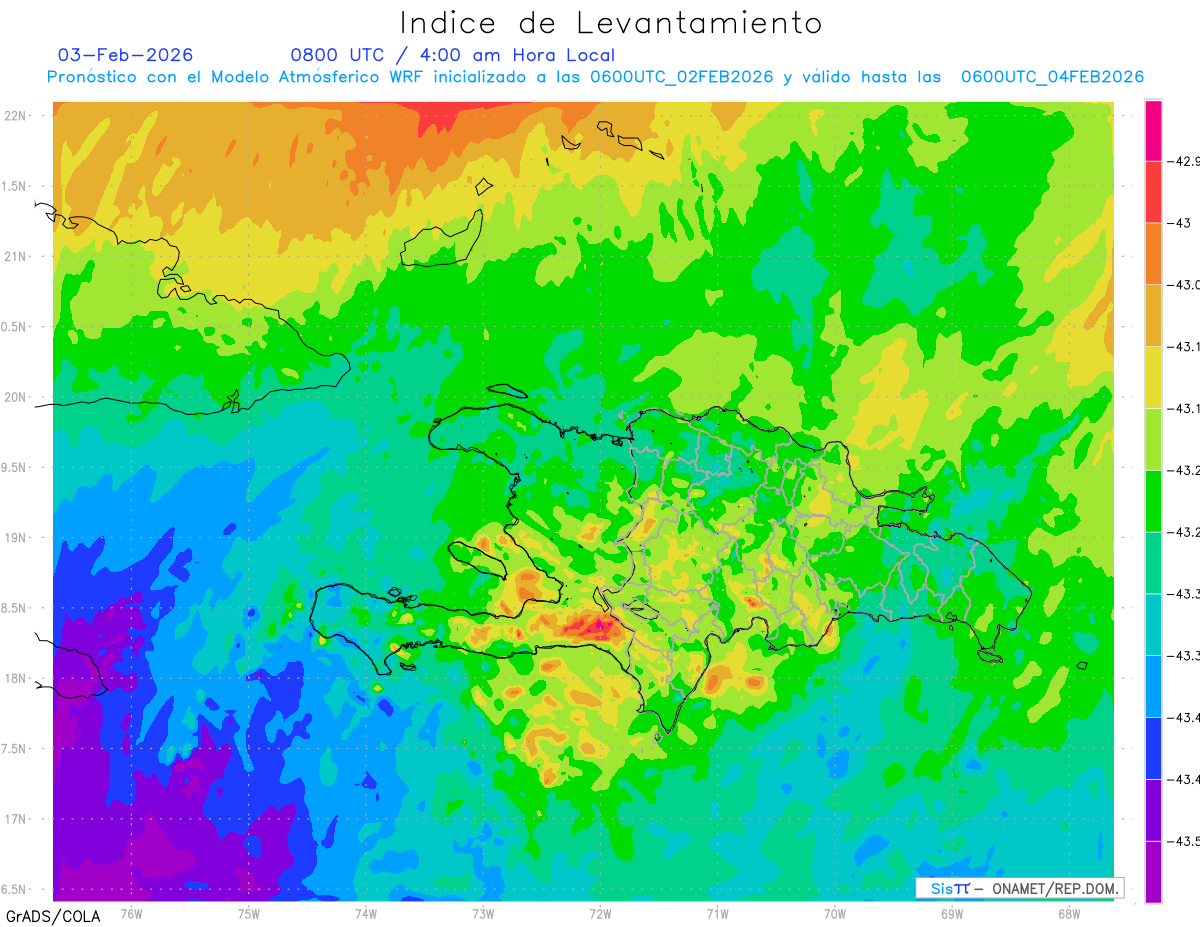Pick the red swatch in the color legend
The height and width of the screenshot is (927, 1200).
[x=1153, y=192]
